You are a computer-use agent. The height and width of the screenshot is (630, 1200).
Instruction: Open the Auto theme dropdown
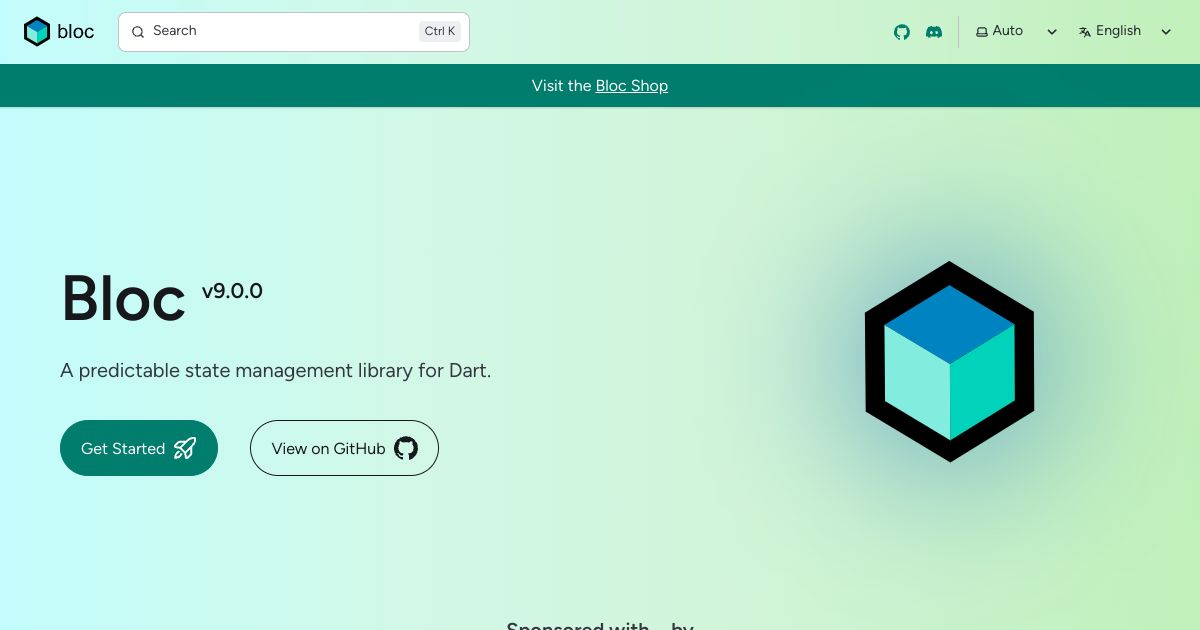1017,32
